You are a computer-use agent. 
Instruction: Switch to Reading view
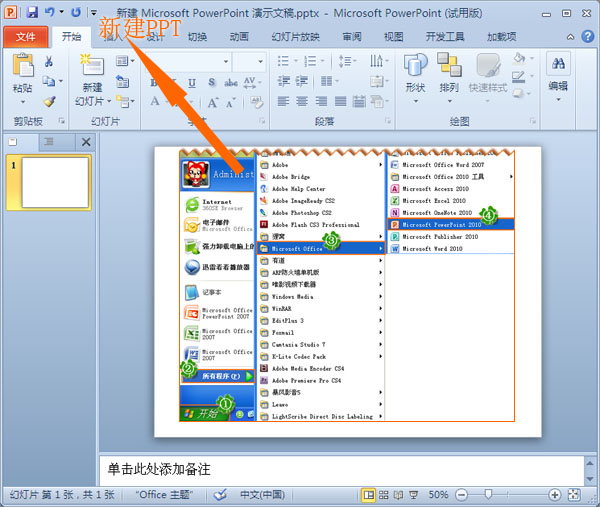tap(398, 495)
